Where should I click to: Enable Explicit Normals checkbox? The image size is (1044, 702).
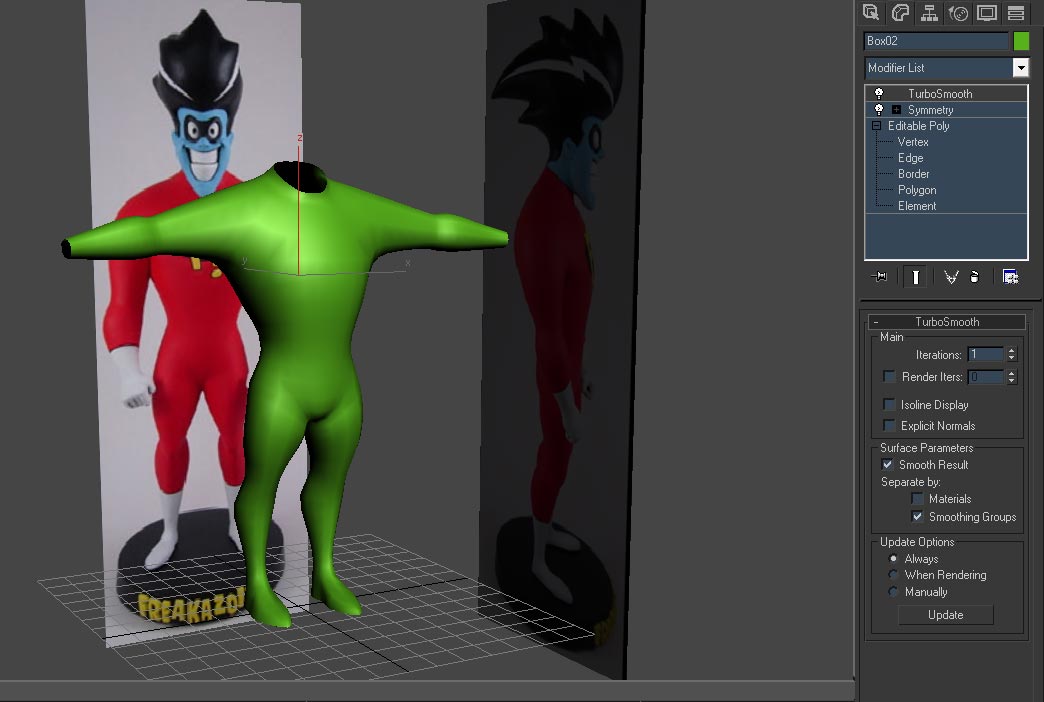click(889, 425)
